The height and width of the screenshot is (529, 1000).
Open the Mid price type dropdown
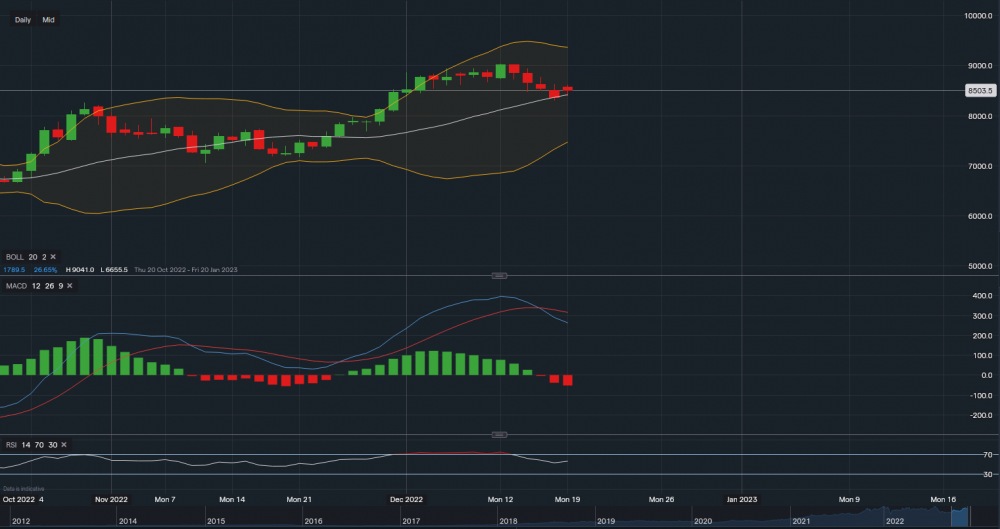coord(48,19)
